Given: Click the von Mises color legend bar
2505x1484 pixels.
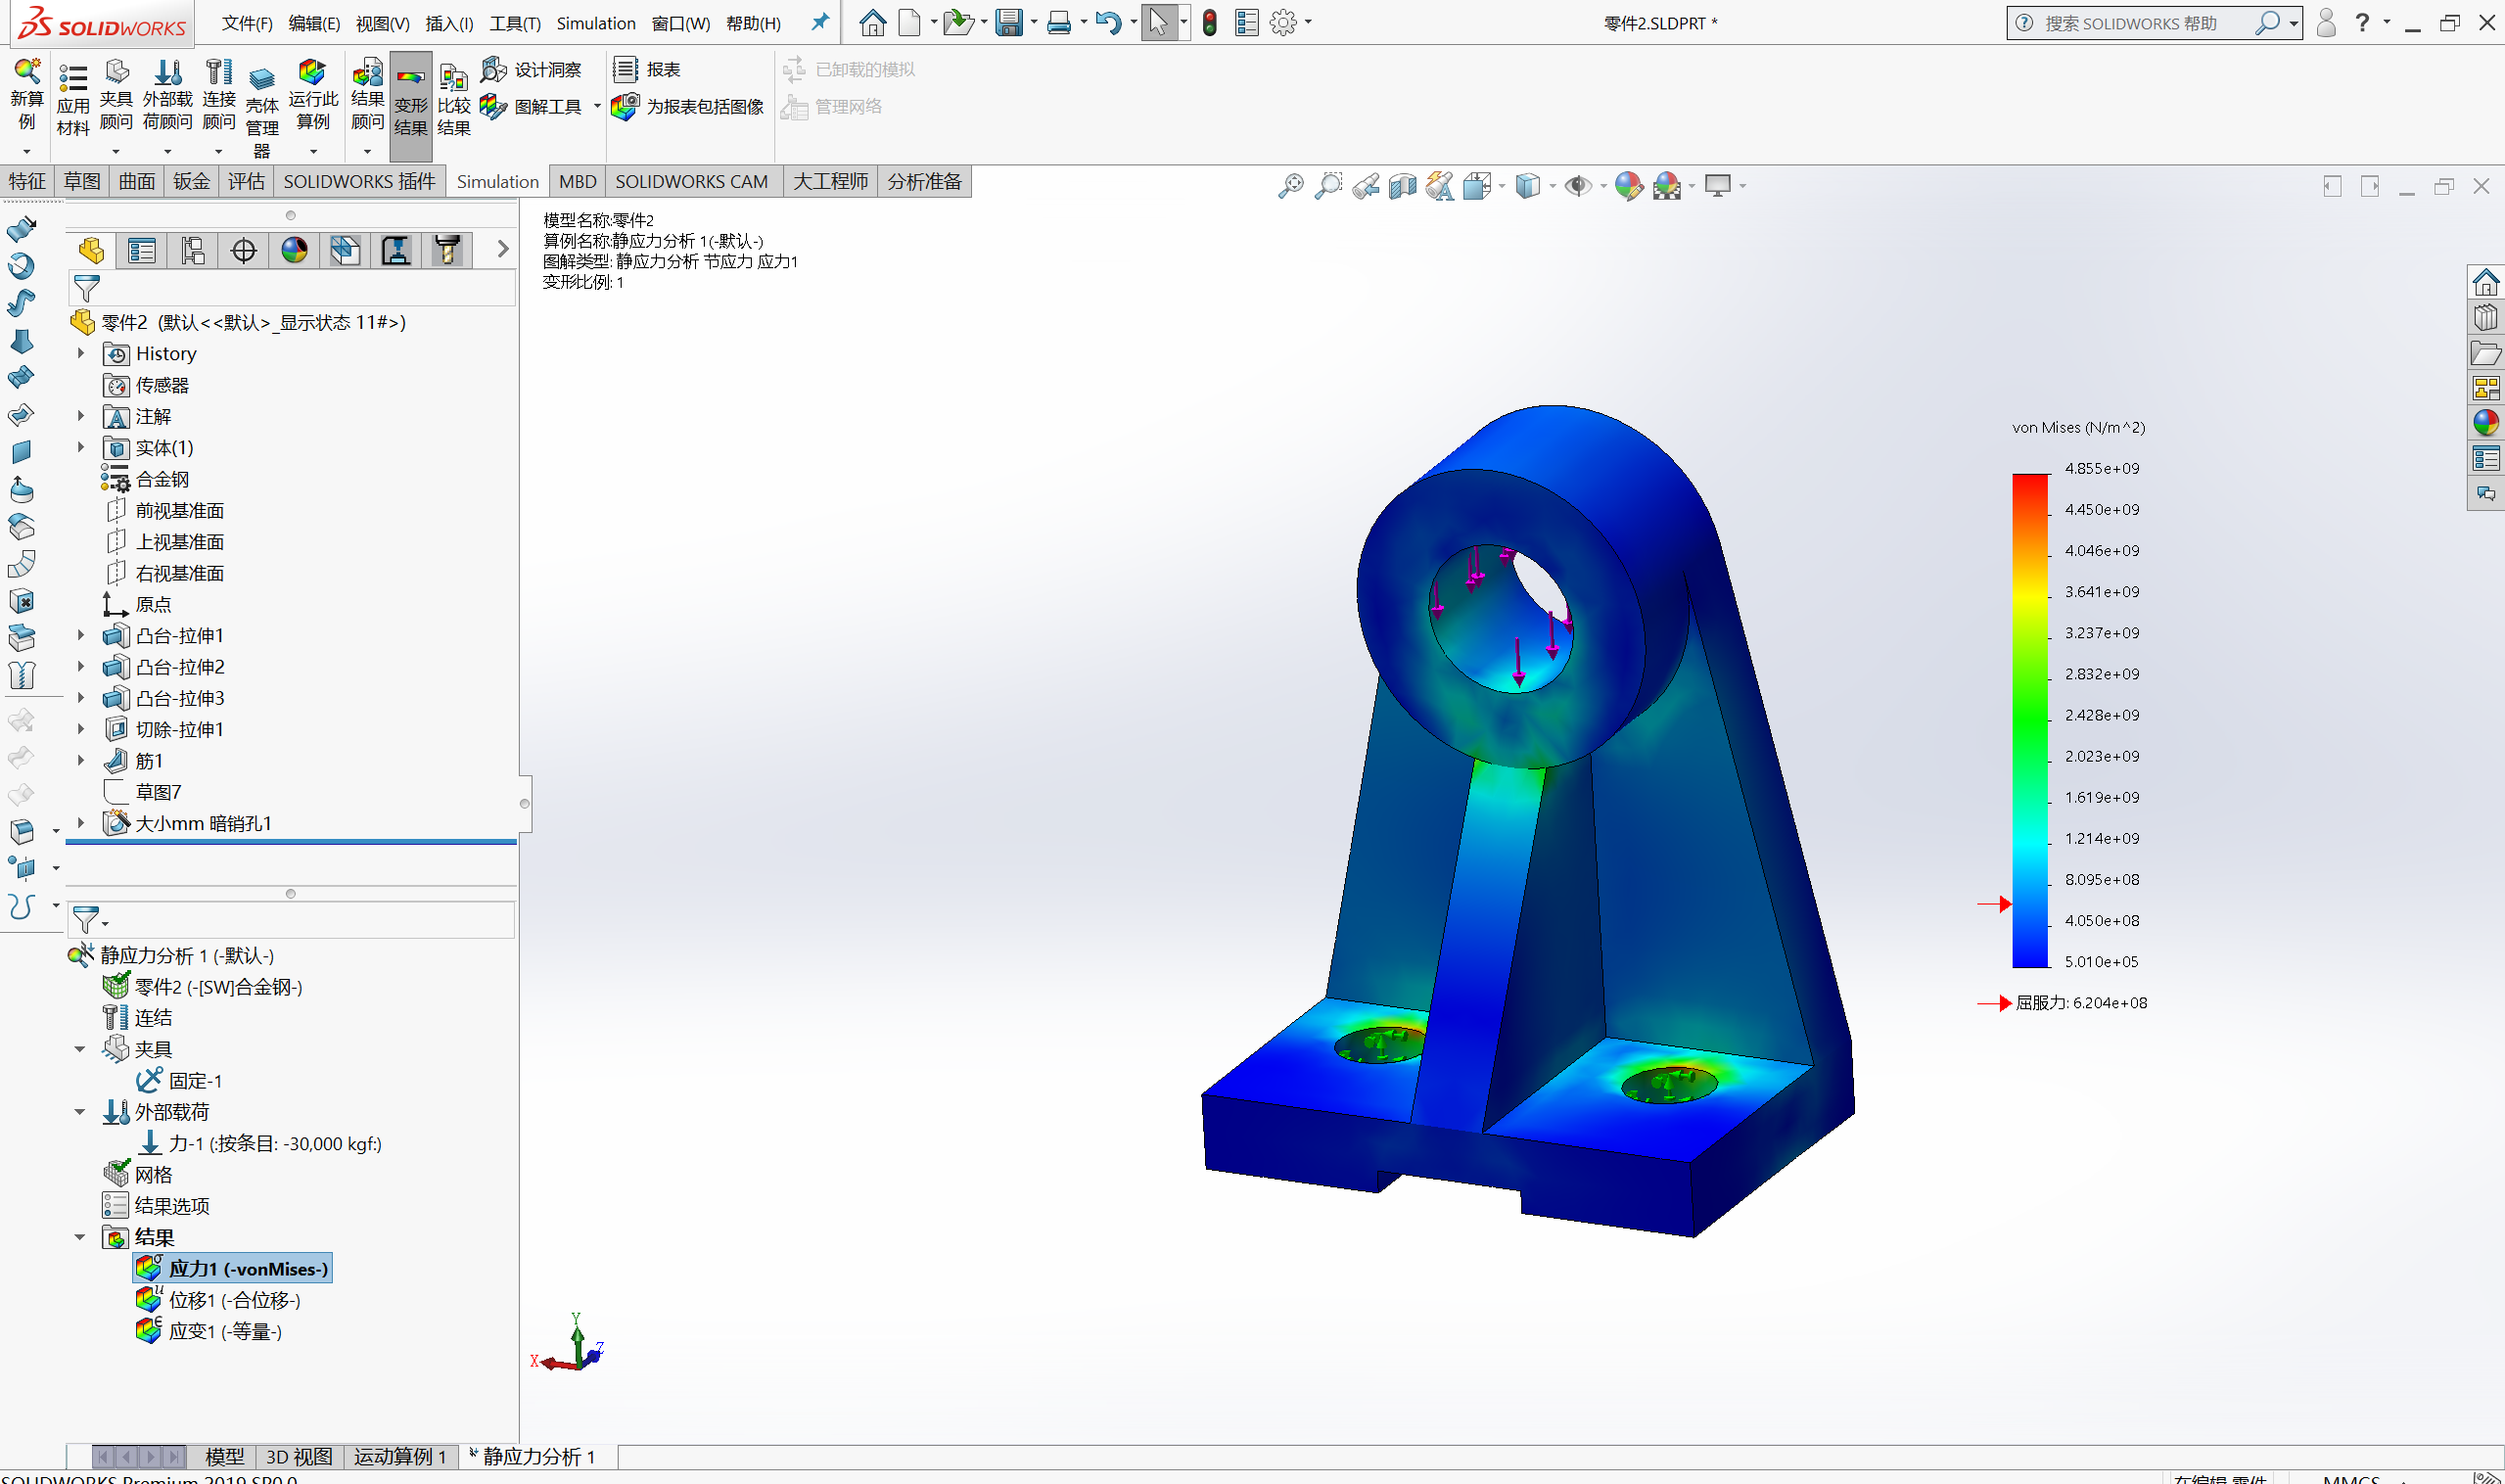Looking at the screenshot, I should (x=2030, y=720).
